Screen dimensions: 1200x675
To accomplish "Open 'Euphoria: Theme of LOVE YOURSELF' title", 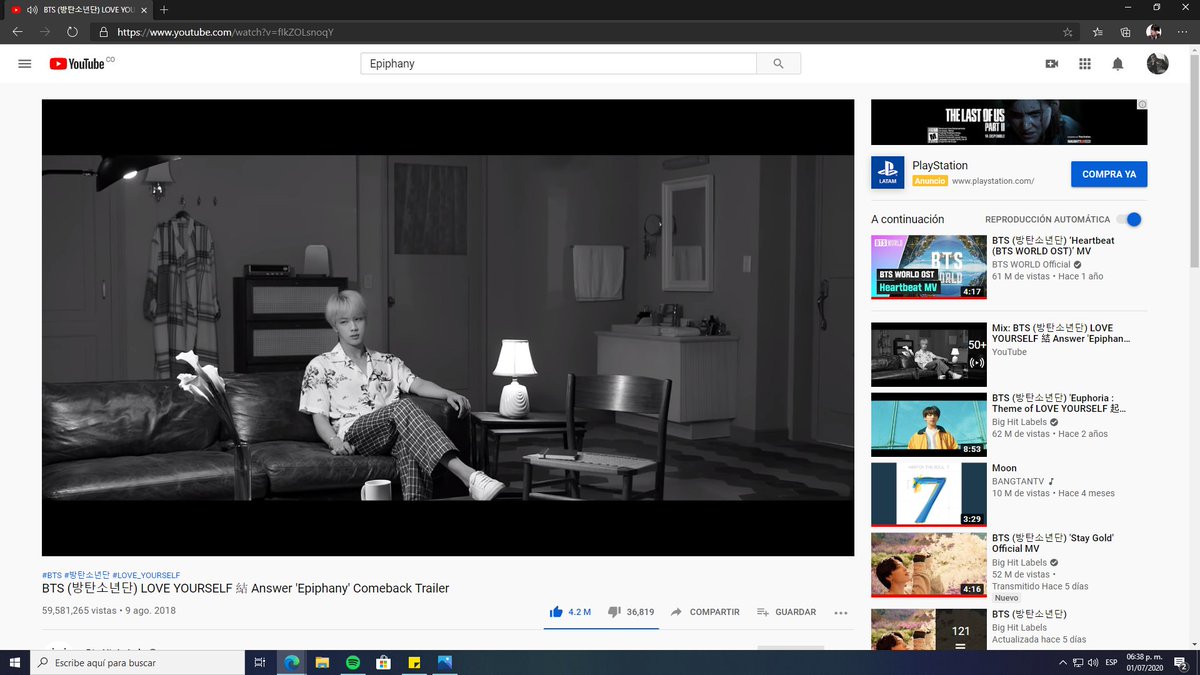I will (x=1059, y=403).
